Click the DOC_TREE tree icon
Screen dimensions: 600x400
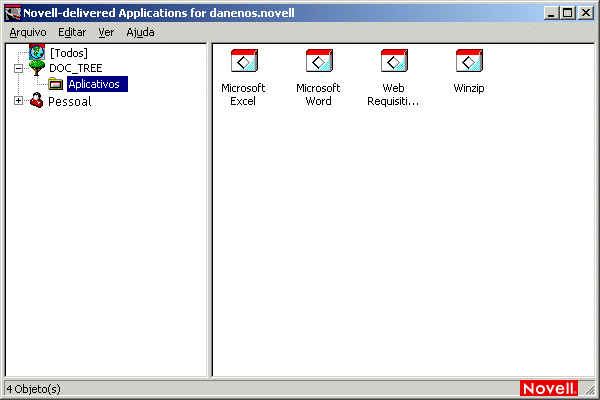[37, 68]
